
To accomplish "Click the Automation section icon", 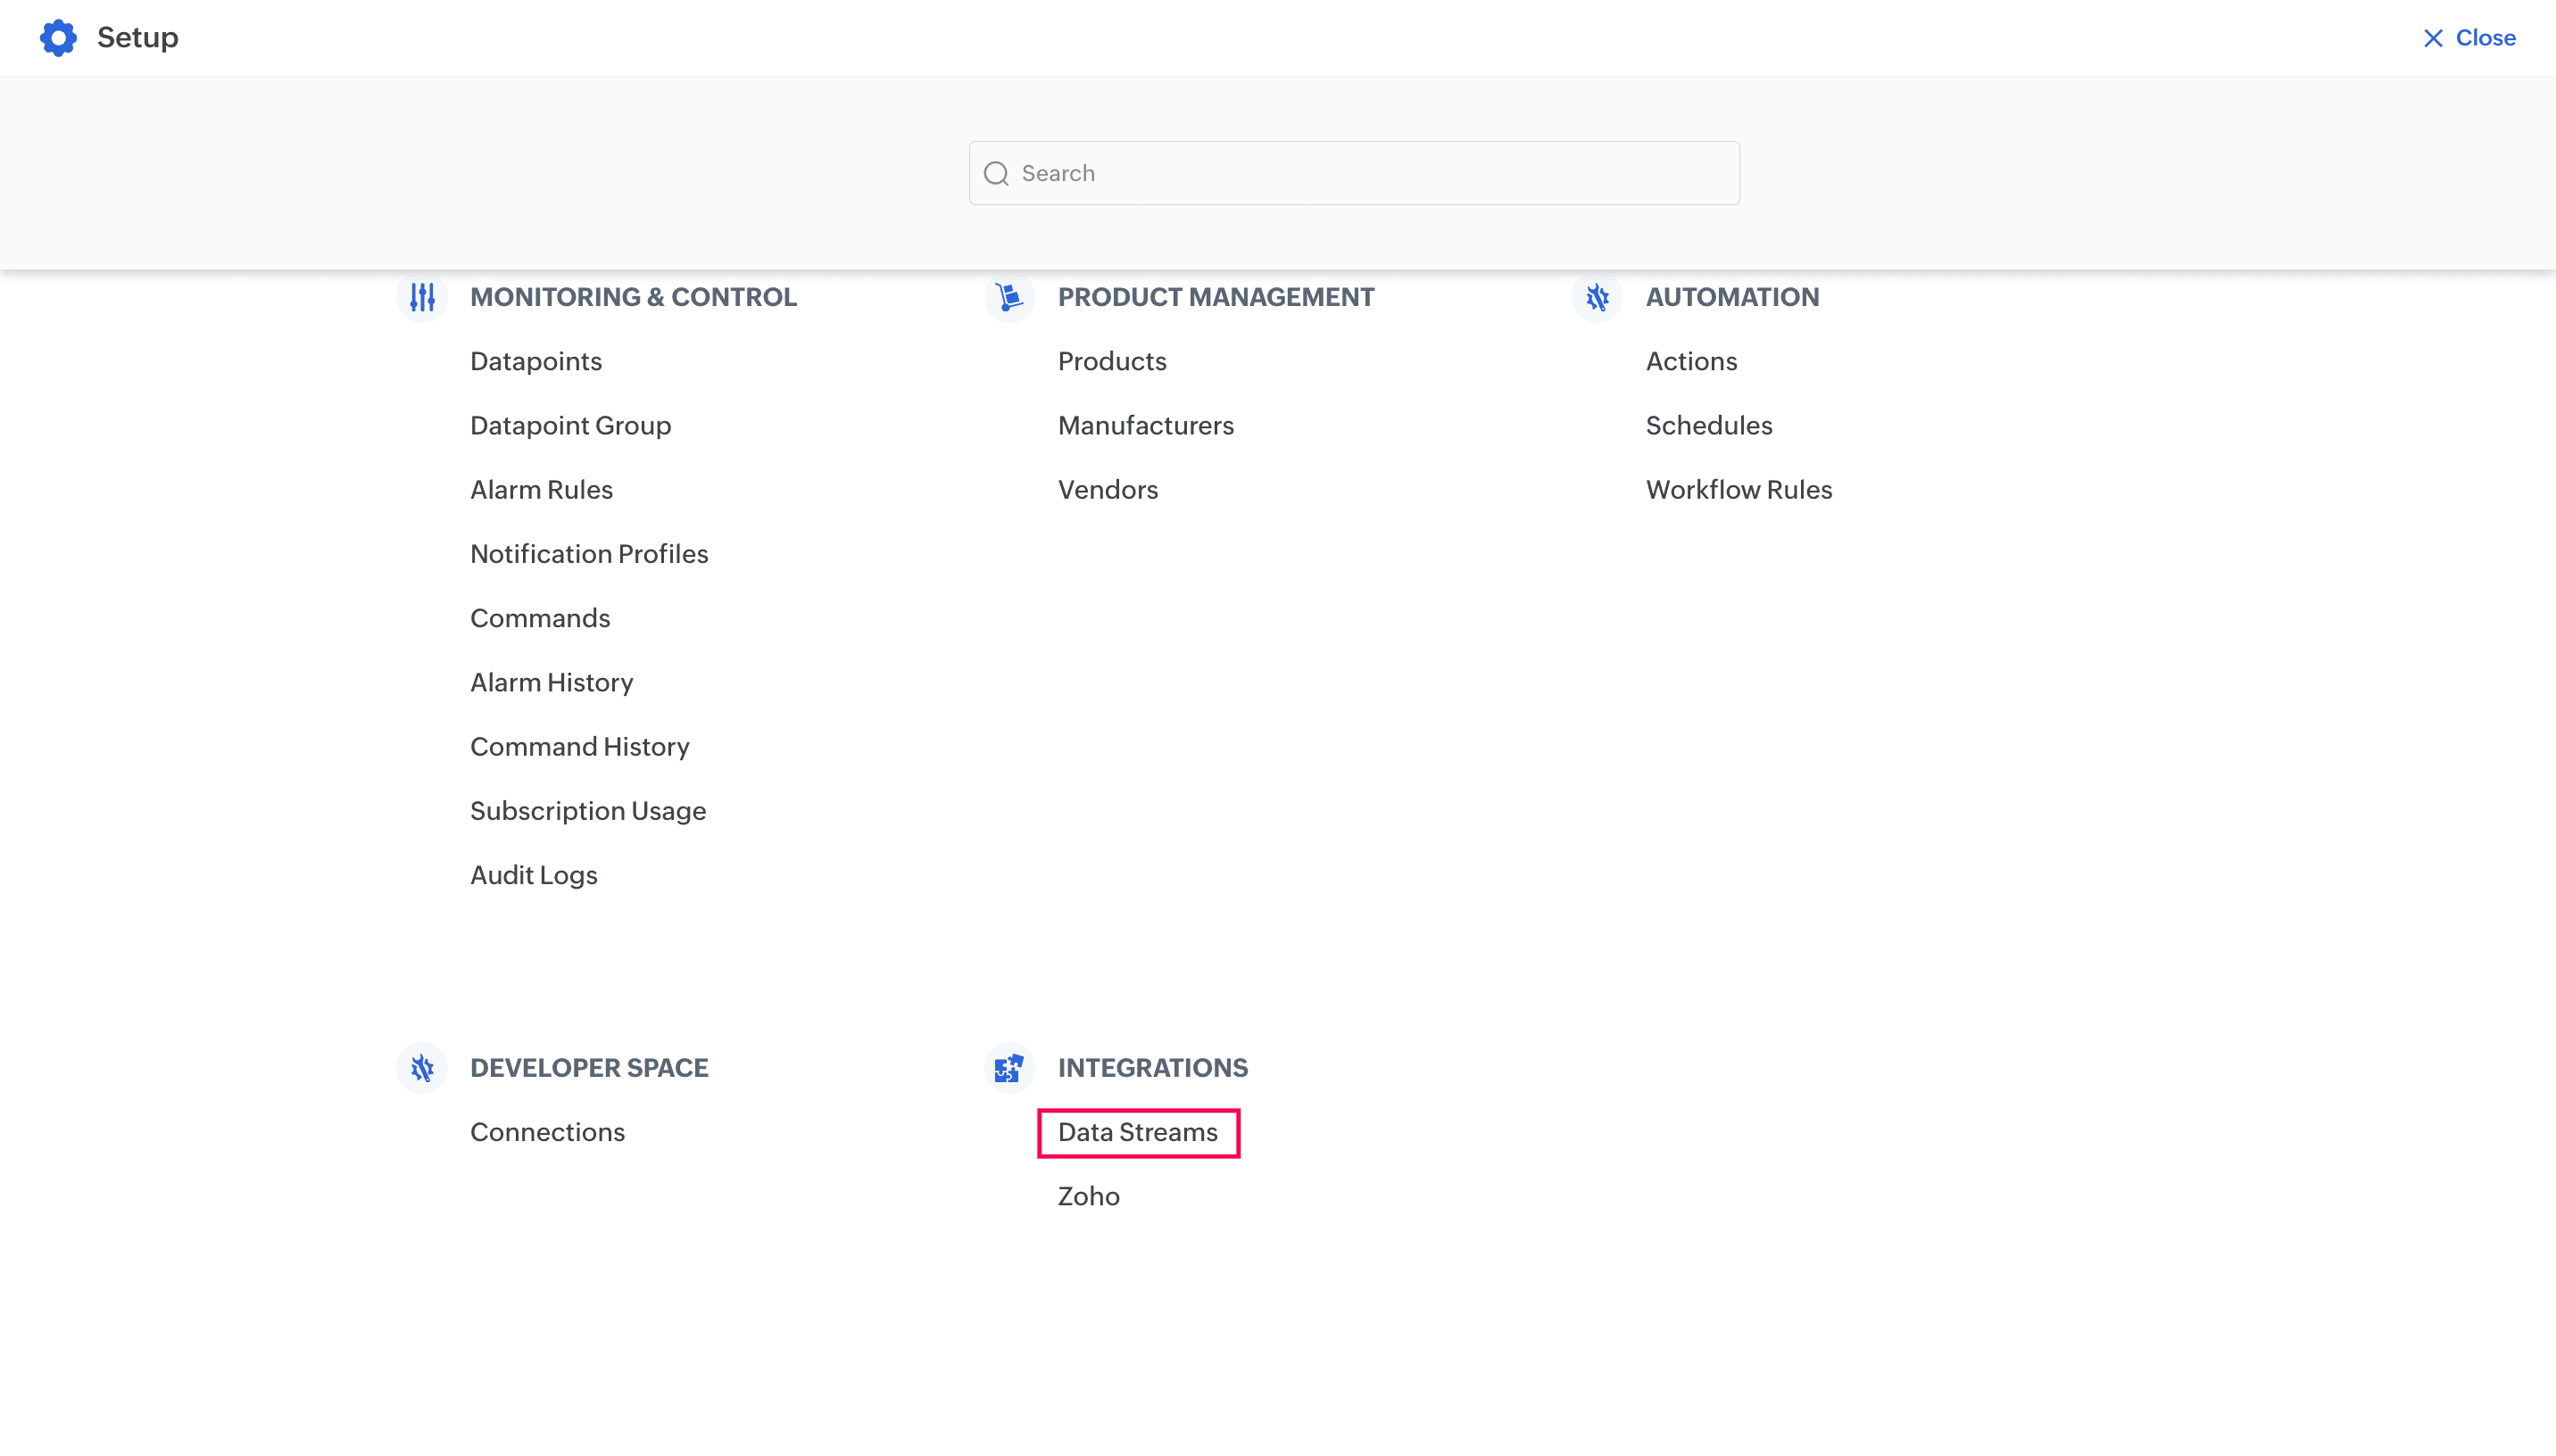I will click(x=1597, y=297).
